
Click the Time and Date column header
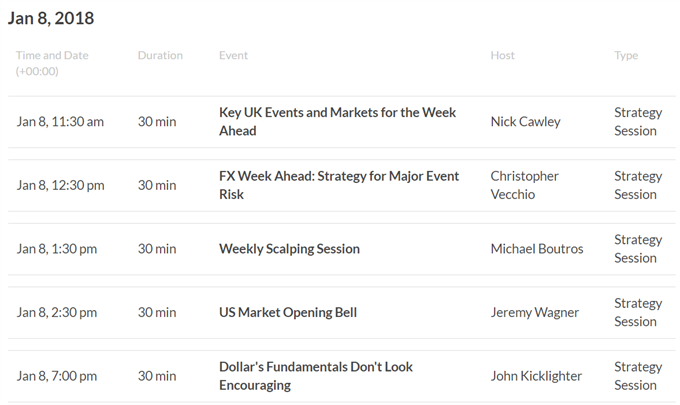52,63
